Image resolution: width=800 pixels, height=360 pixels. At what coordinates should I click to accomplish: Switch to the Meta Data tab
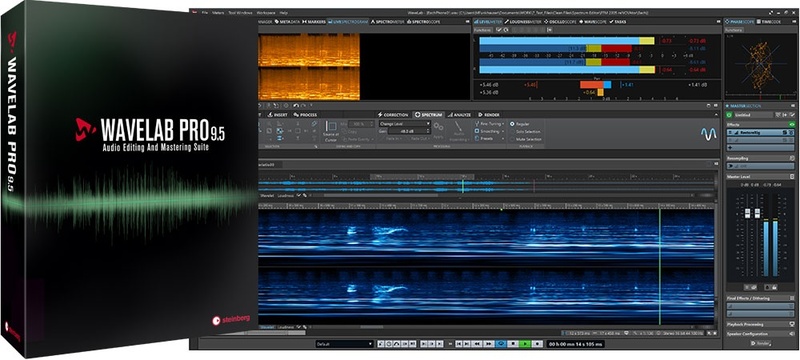(x=287, y=22)
